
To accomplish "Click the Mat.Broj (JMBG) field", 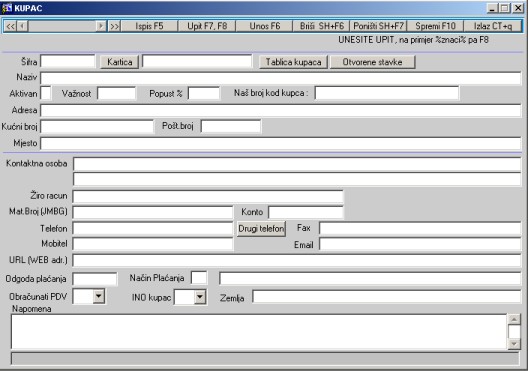I will point(153,212).
